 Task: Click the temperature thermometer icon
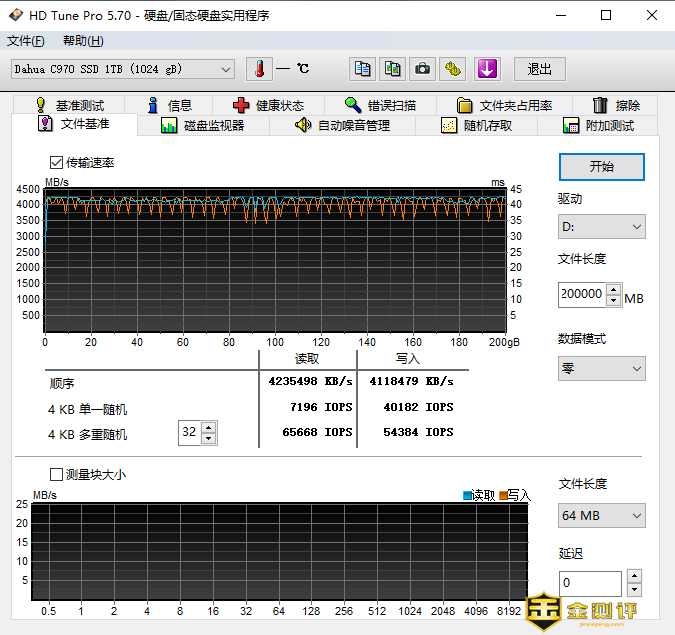click(x=259, y=69)
